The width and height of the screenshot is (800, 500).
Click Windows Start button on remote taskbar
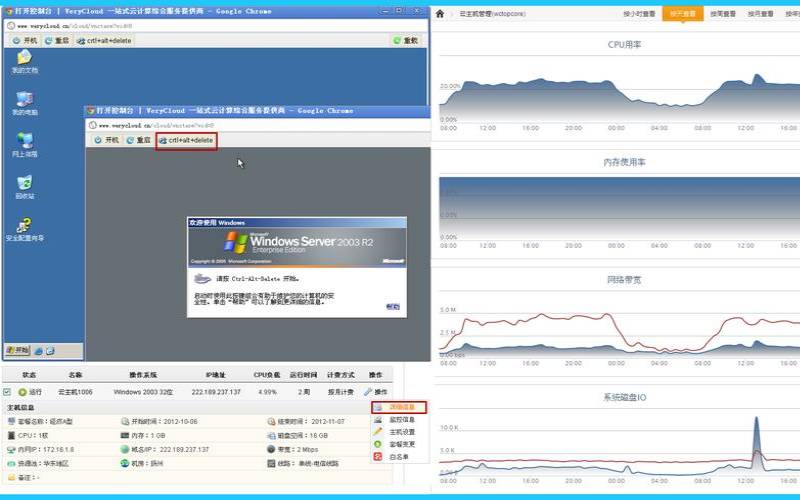[x=18, y=351]
